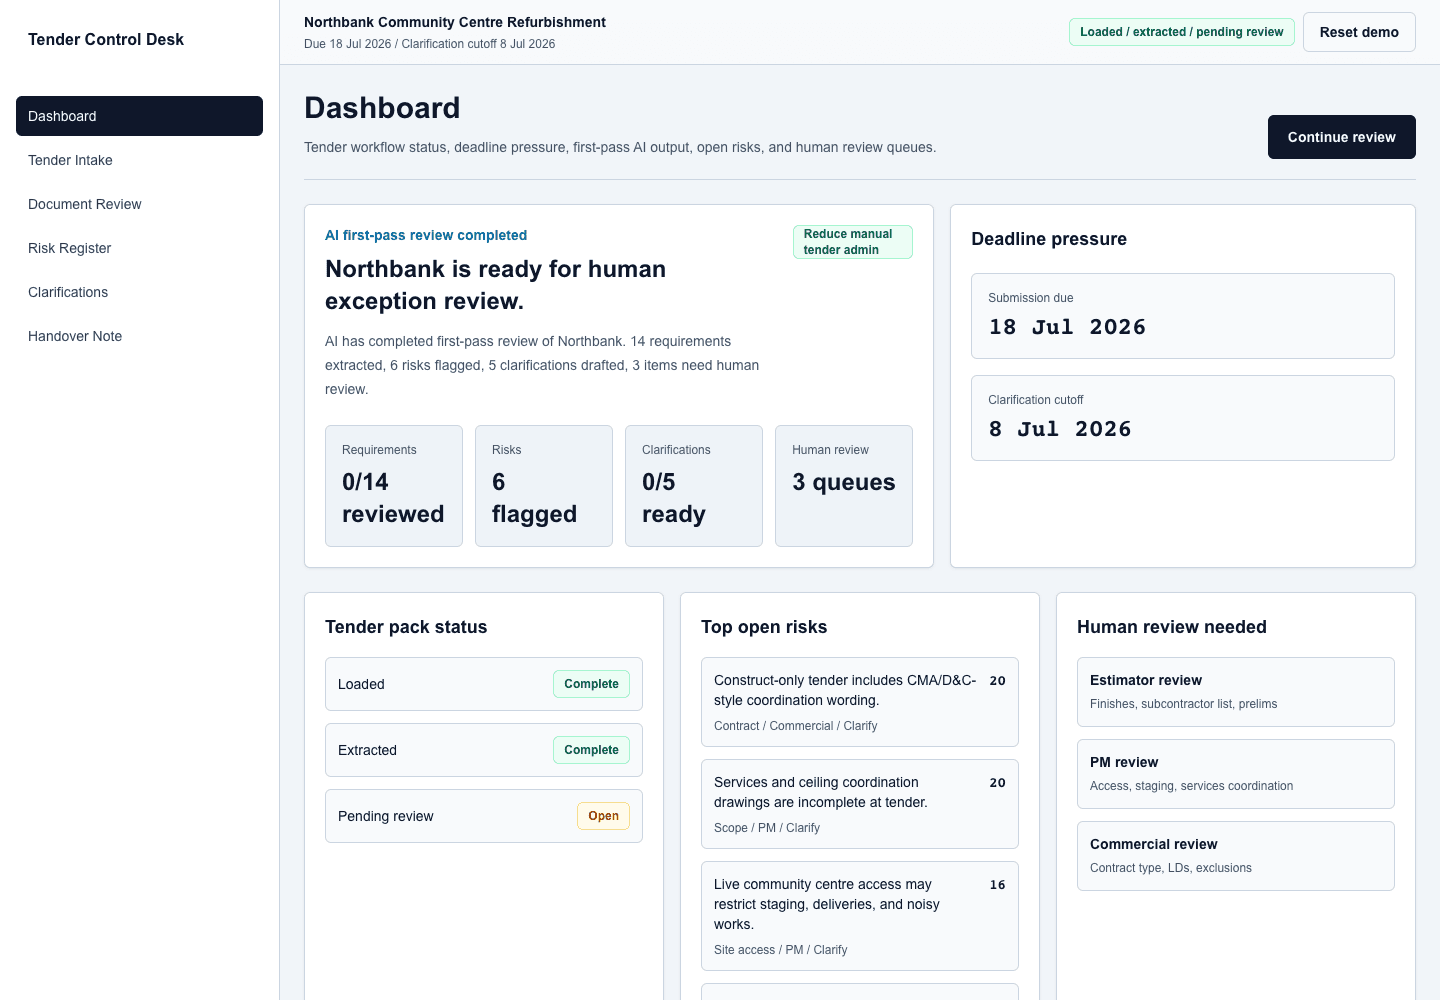Select the Human review 3 queues card

coord(844,486)
